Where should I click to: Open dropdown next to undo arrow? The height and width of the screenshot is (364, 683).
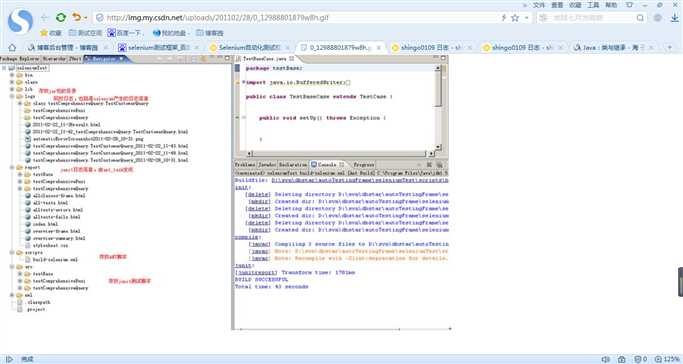click(x=85, y=18)
